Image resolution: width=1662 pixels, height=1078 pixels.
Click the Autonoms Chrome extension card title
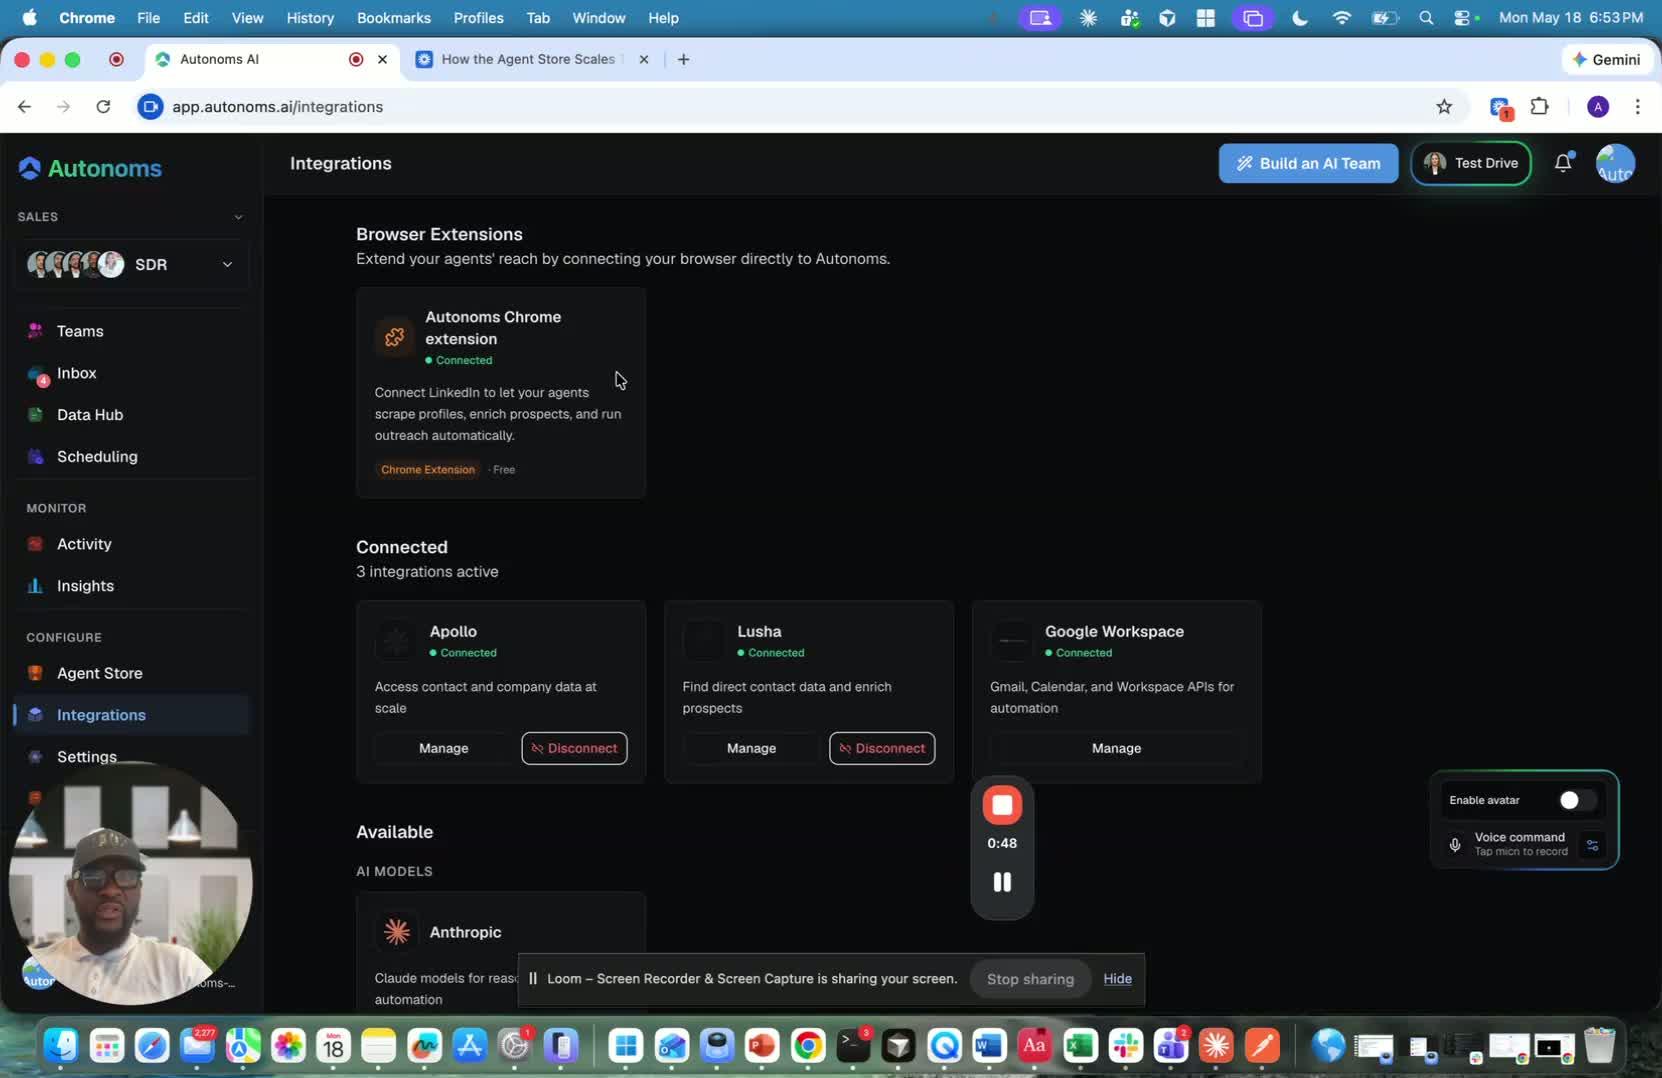pos(493,328)
